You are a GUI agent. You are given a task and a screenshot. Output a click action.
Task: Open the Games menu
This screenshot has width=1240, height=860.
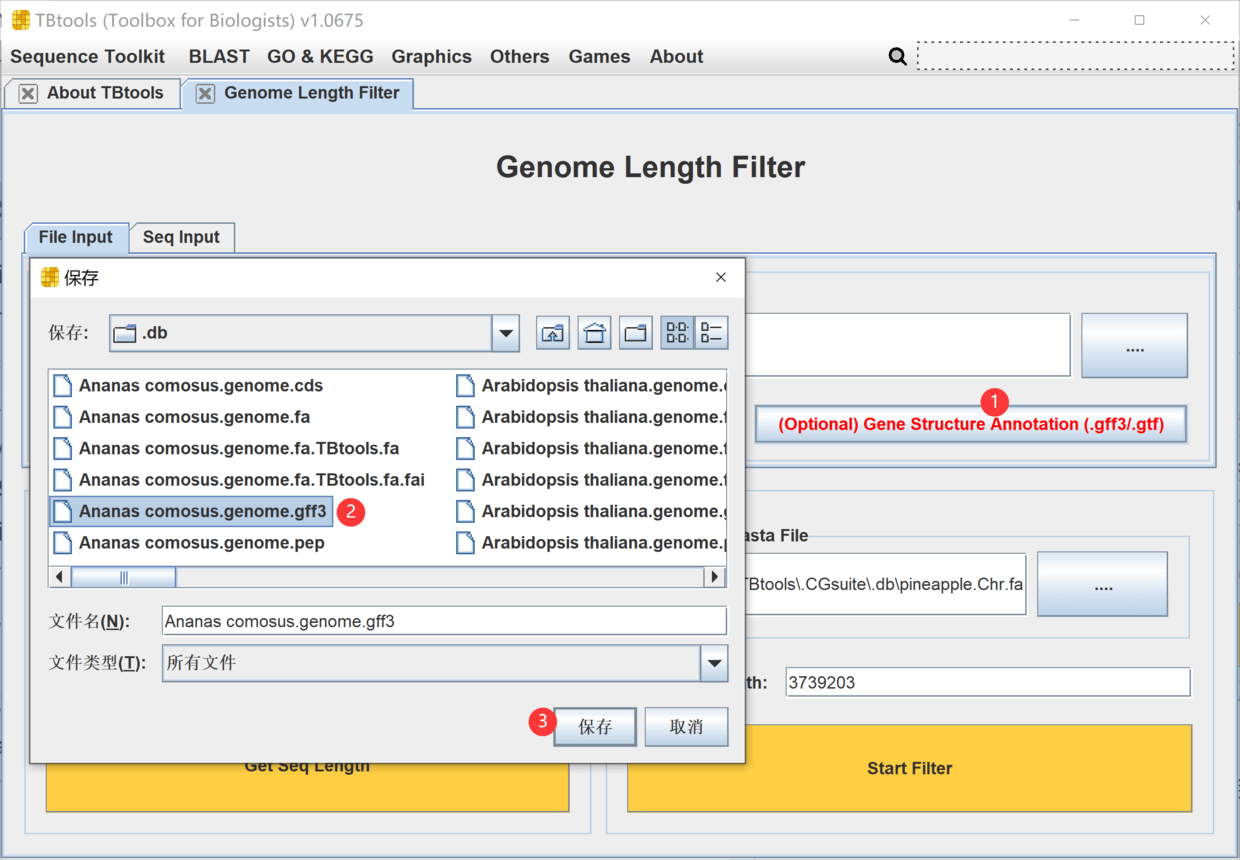tap(599, 57)
